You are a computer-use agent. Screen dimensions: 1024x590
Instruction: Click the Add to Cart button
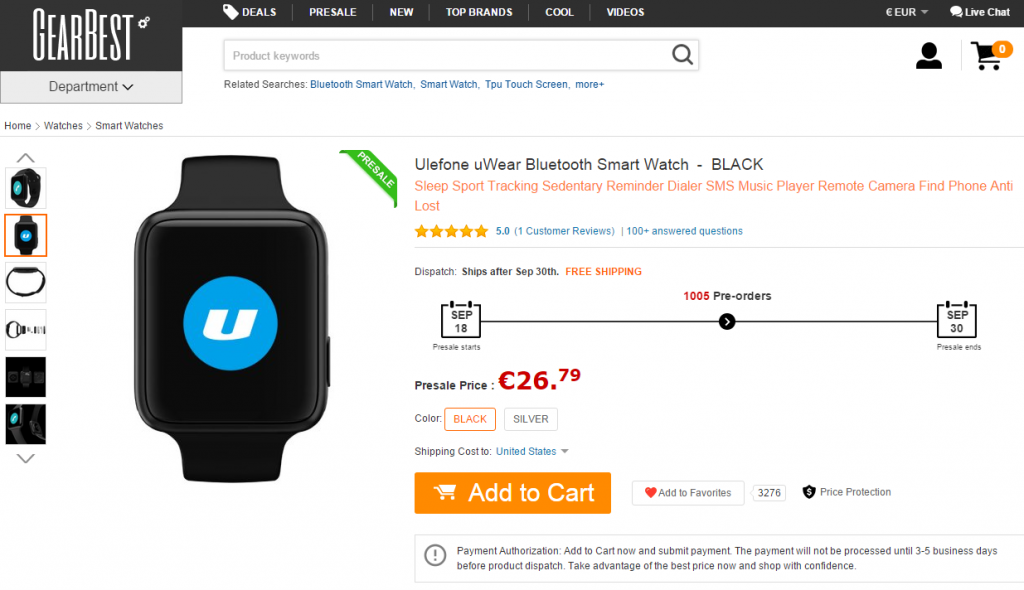[x=513, y=493]
